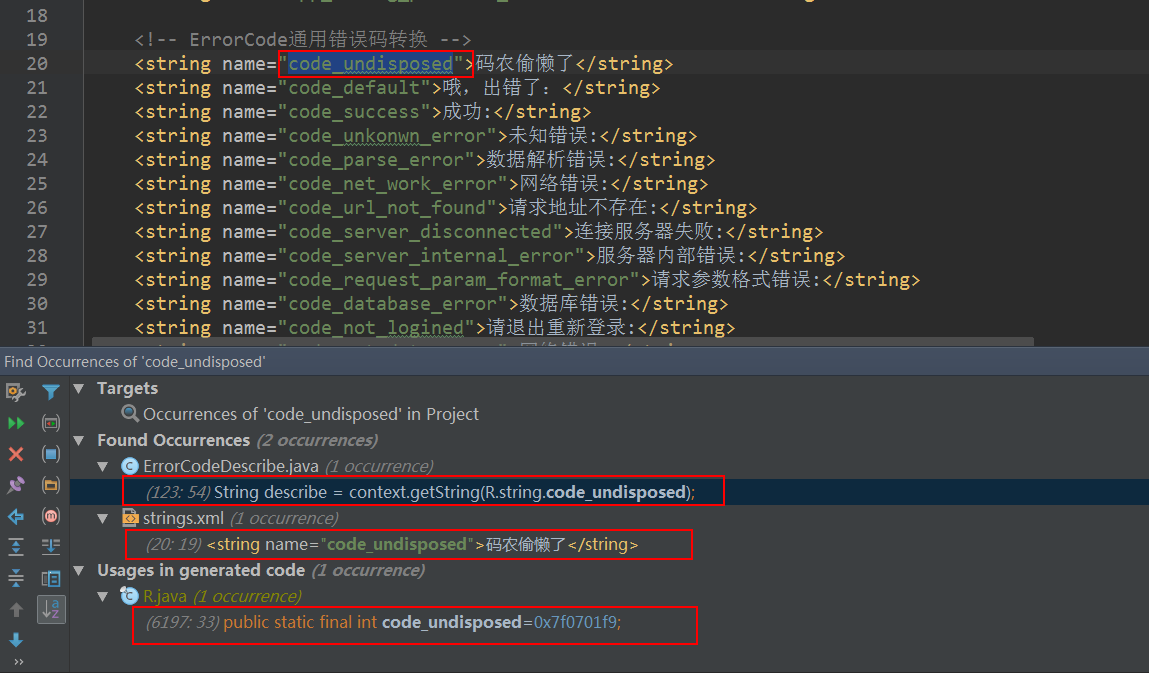
Task: Open the search settings with the wrench icon
Action: (x=16, y=392)
